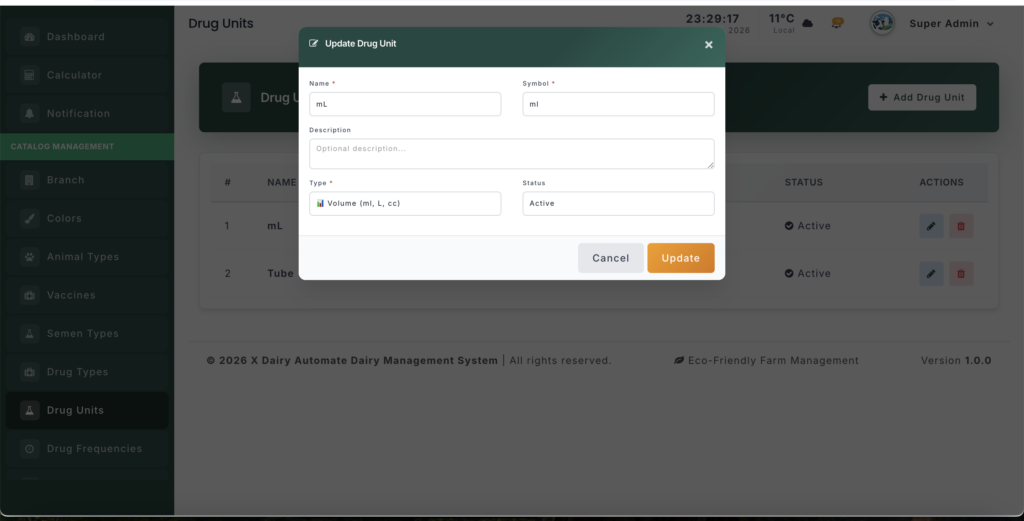The width and height of the screenshot is (1024, 521).
Task: Focus the Description text area
Action: click(511, 153)
